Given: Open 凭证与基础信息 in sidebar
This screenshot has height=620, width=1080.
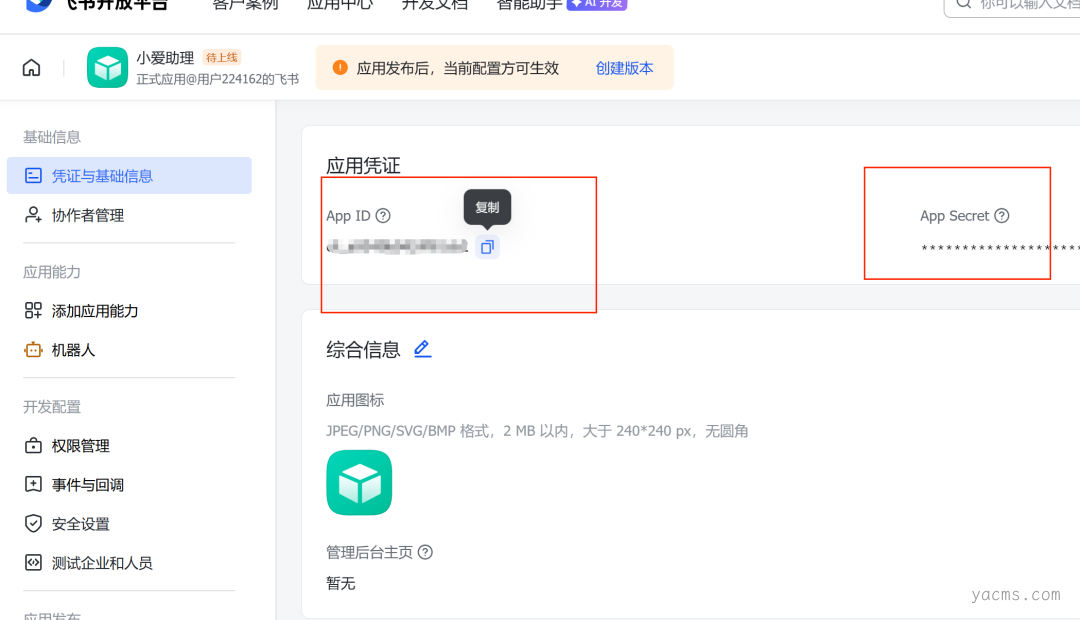Looking at the screenshot, I should [x=102, y=176].
